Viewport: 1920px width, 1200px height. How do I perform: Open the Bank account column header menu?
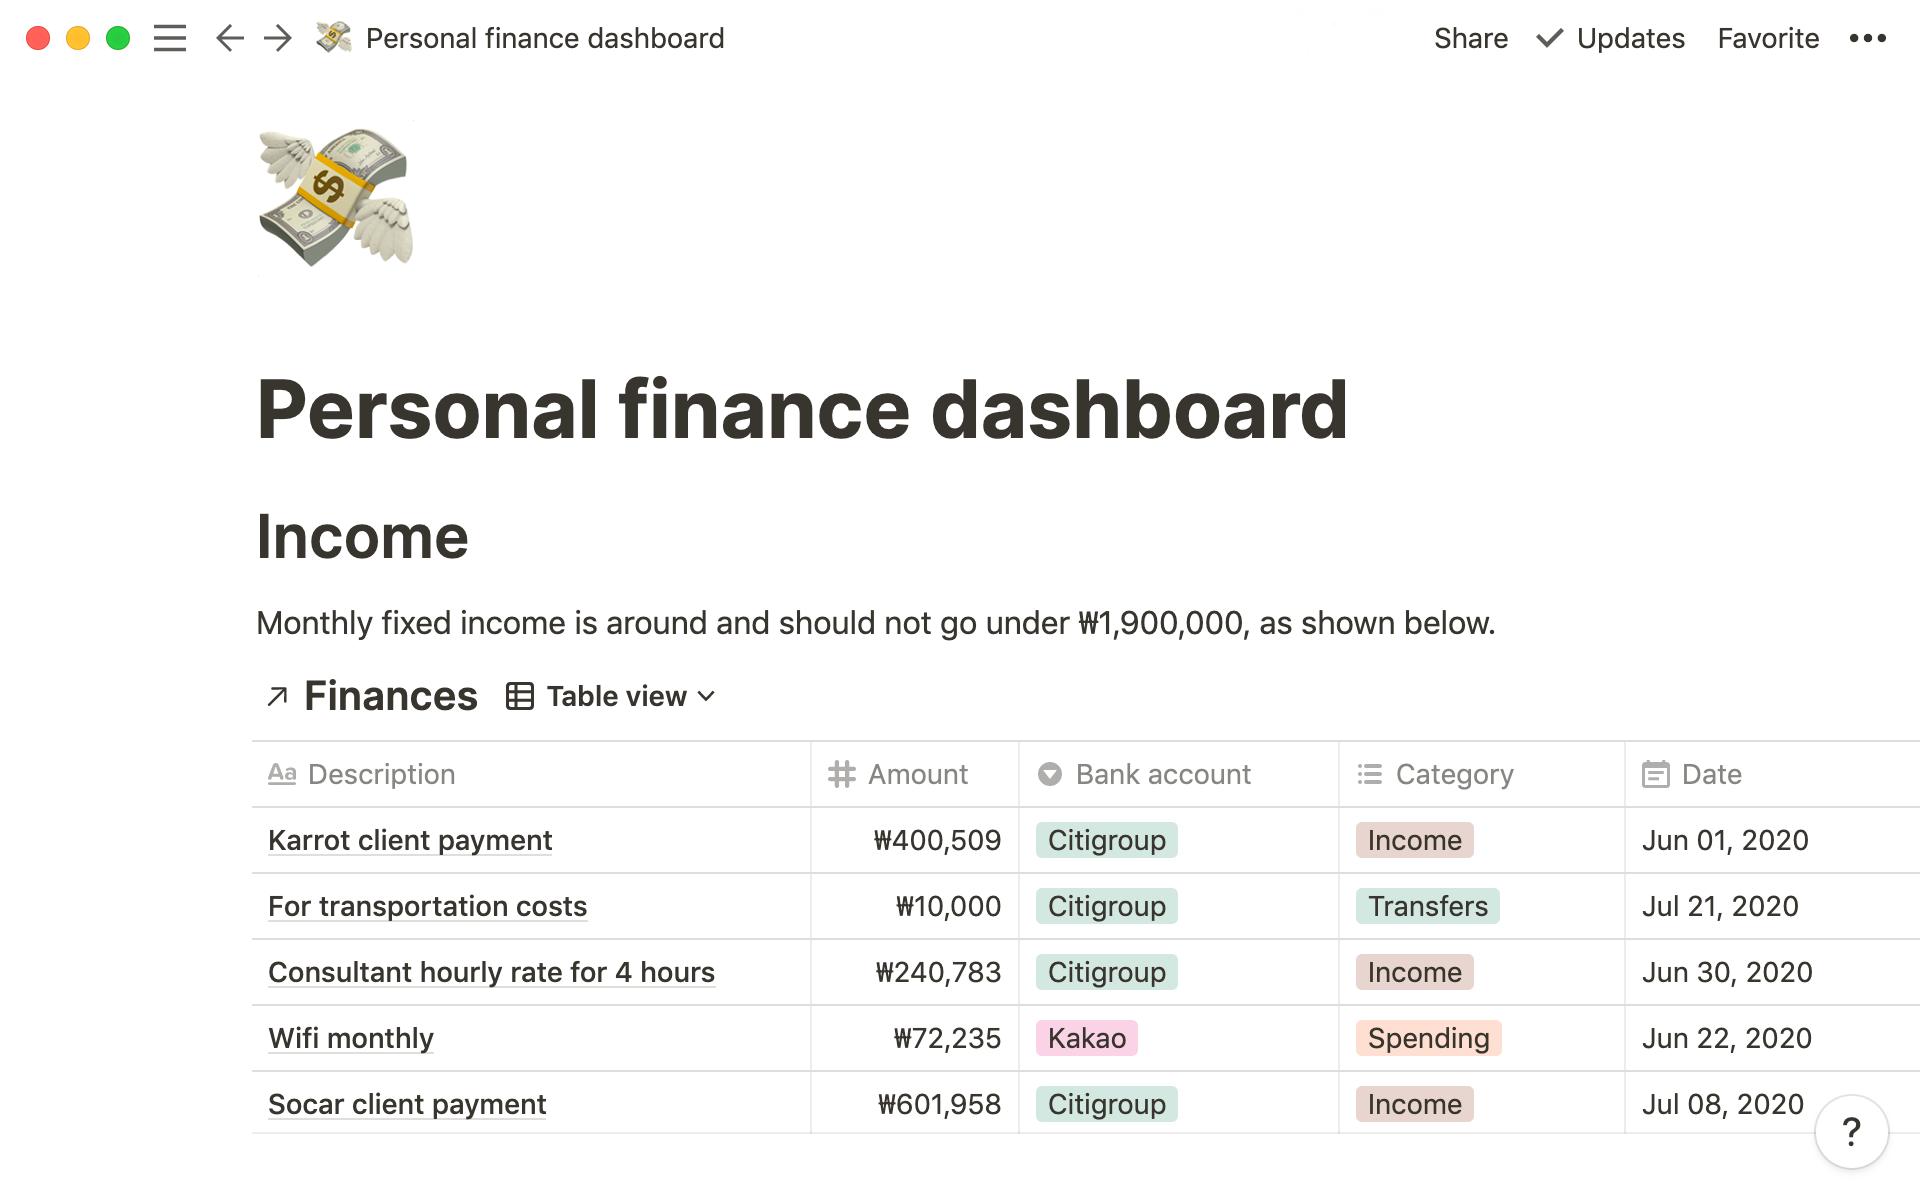[1162, 774]
